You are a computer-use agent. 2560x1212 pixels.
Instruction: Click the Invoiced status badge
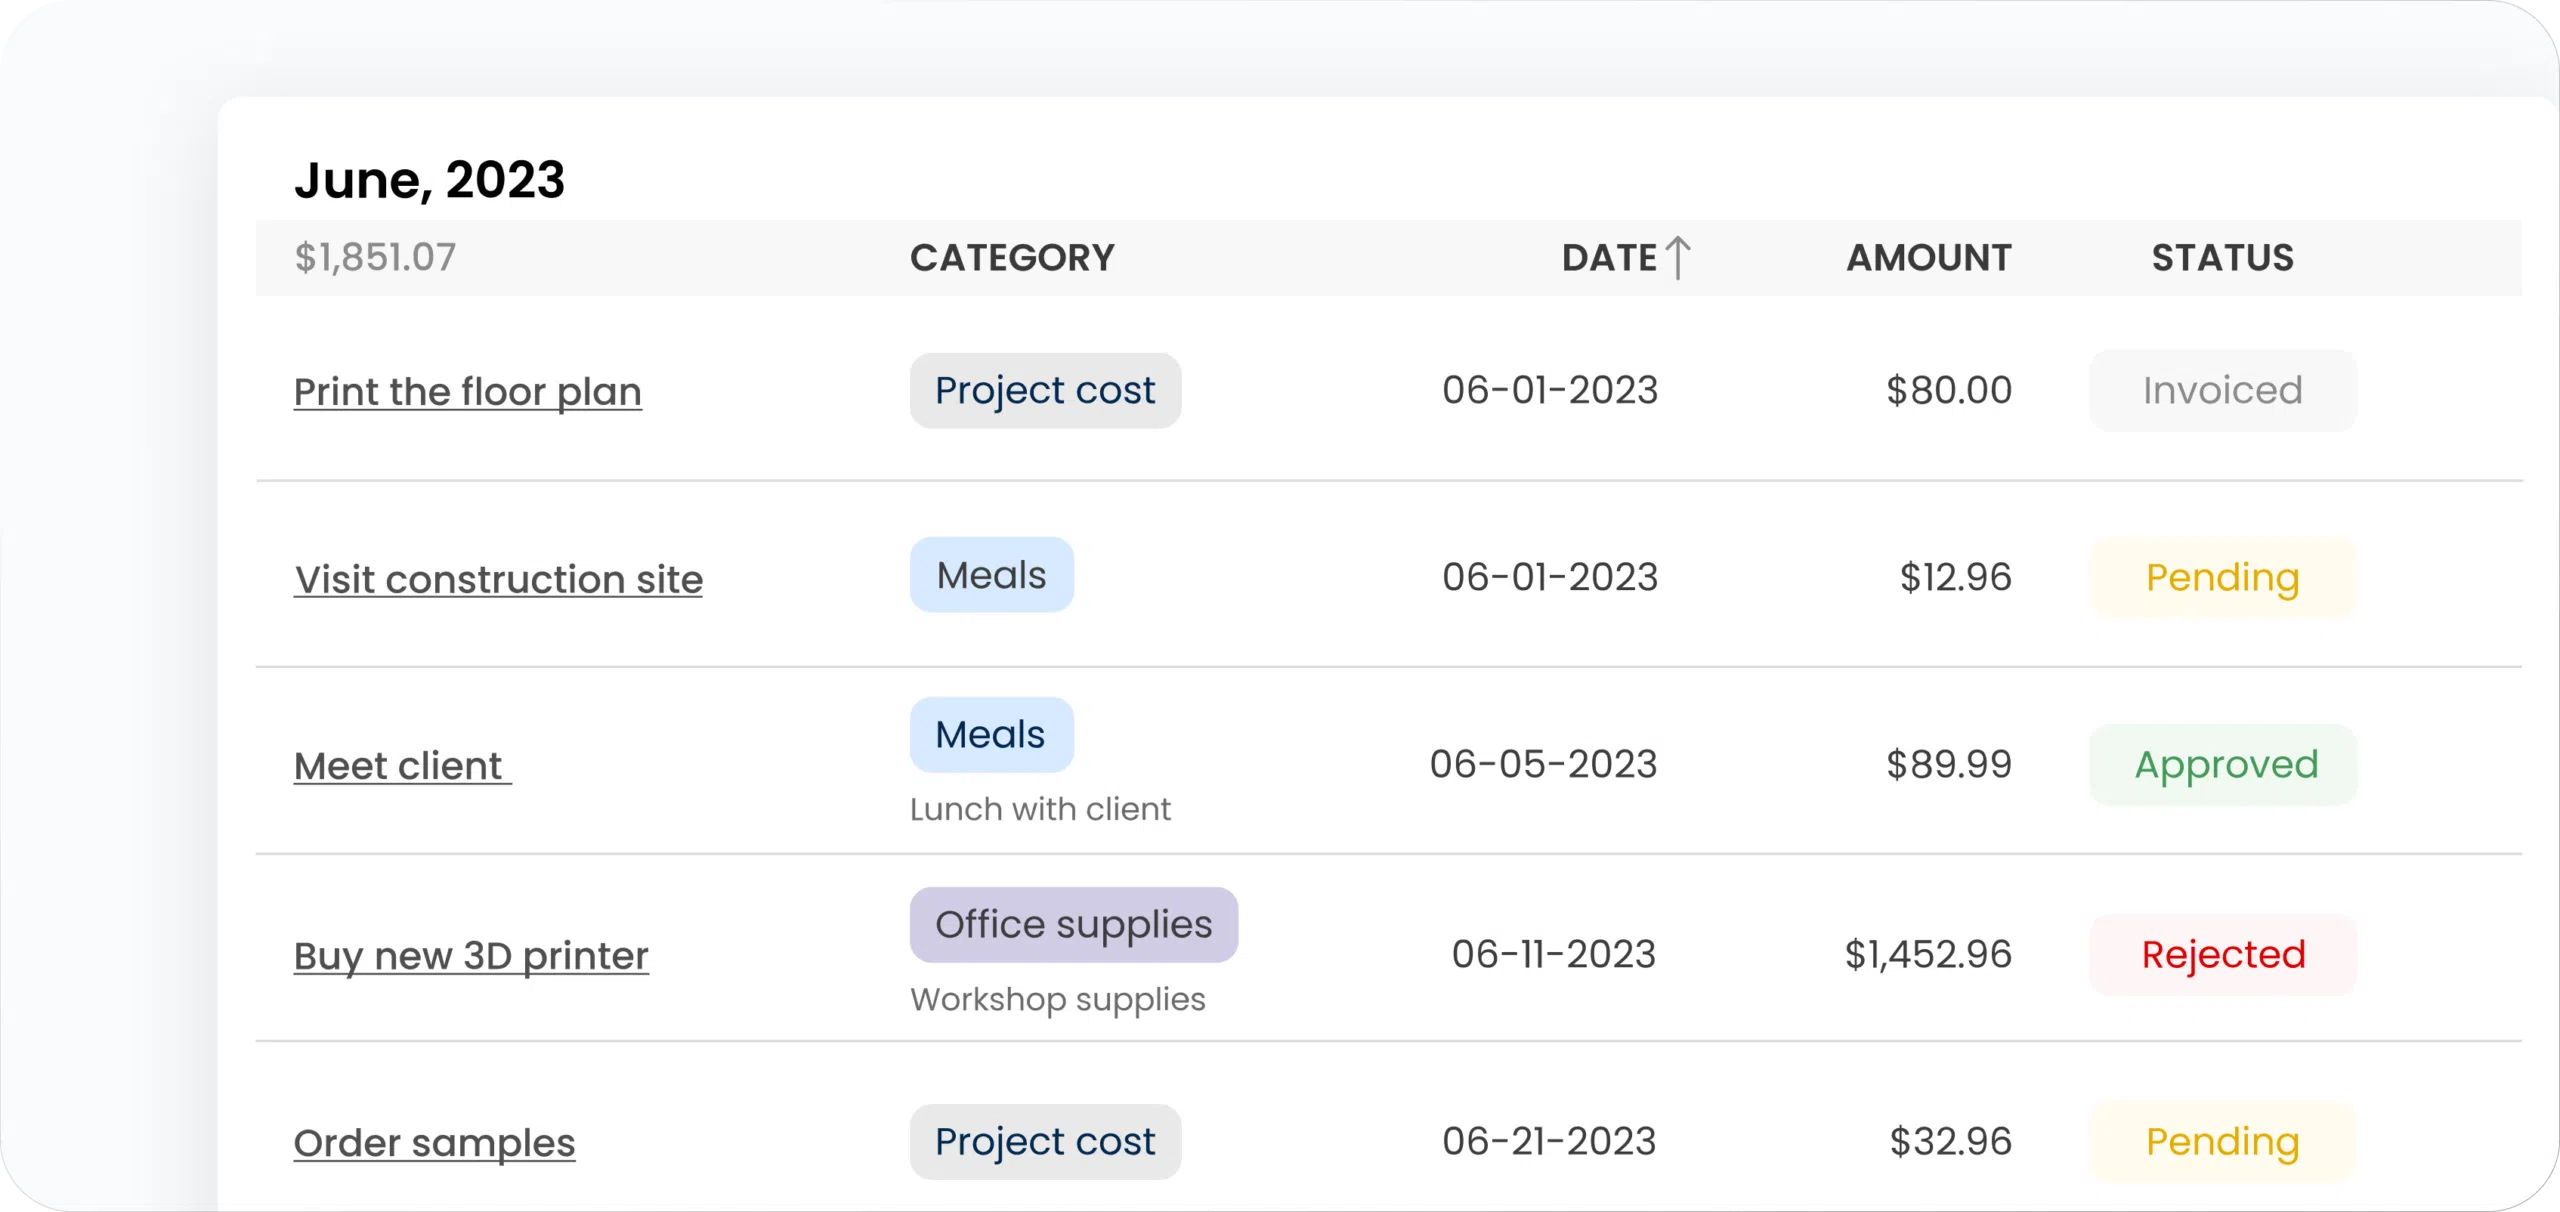2223,391
